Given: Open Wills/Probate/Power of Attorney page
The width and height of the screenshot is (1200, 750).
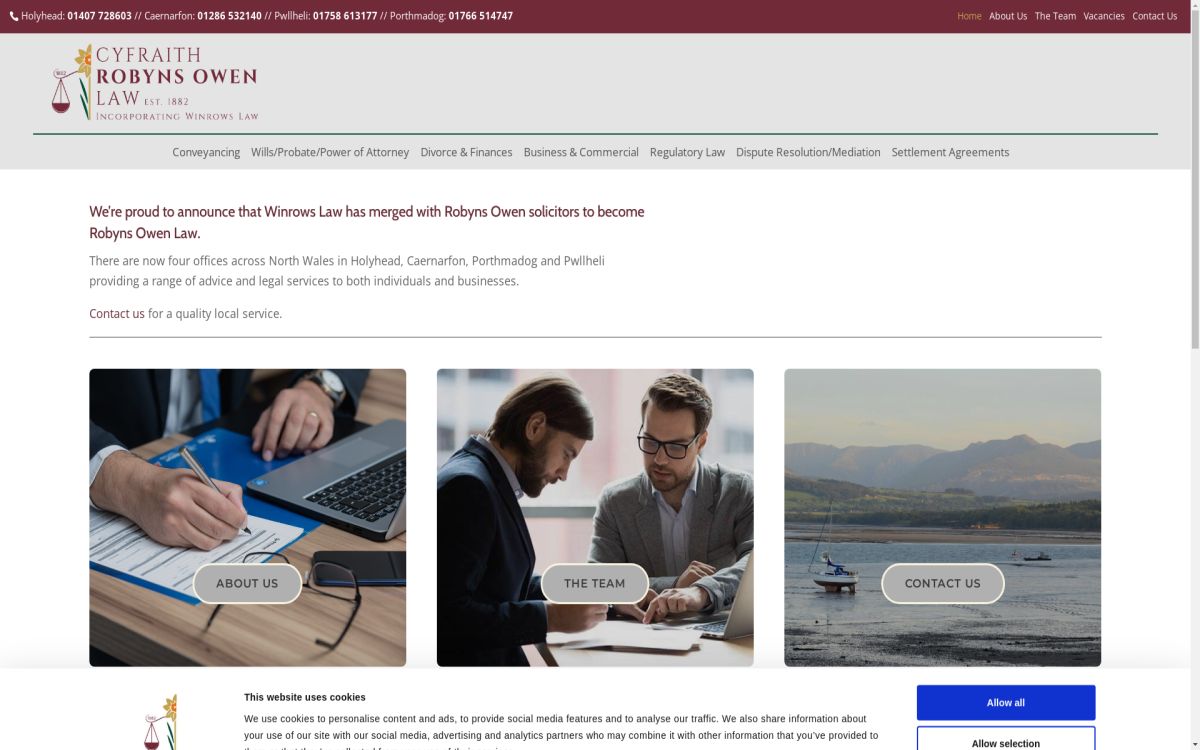Looking at the screenshot, I should click(x=330, y=152).
